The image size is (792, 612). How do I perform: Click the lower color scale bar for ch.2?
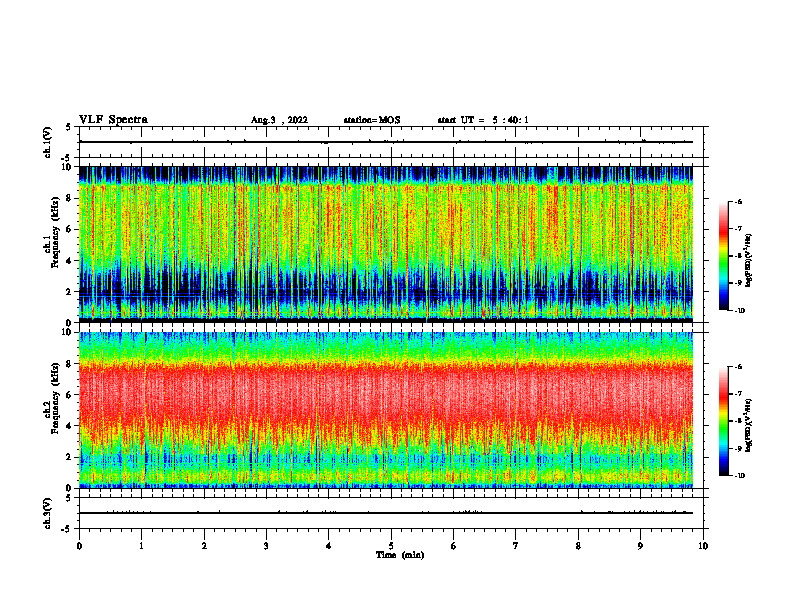(723, 421)
